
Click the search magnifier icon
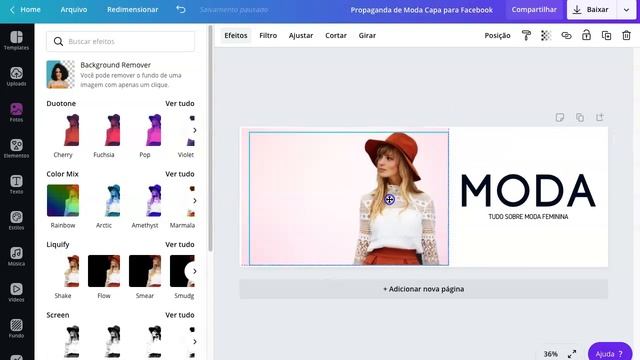pyautogui.click(x=58, y=42)
